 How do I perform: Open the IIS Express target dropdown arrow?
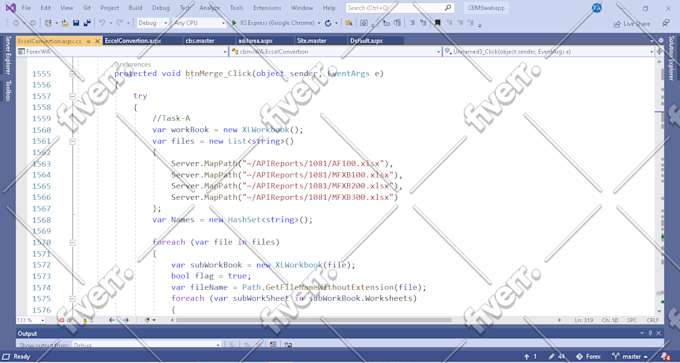pyautogui.click(x=319, y=23)
